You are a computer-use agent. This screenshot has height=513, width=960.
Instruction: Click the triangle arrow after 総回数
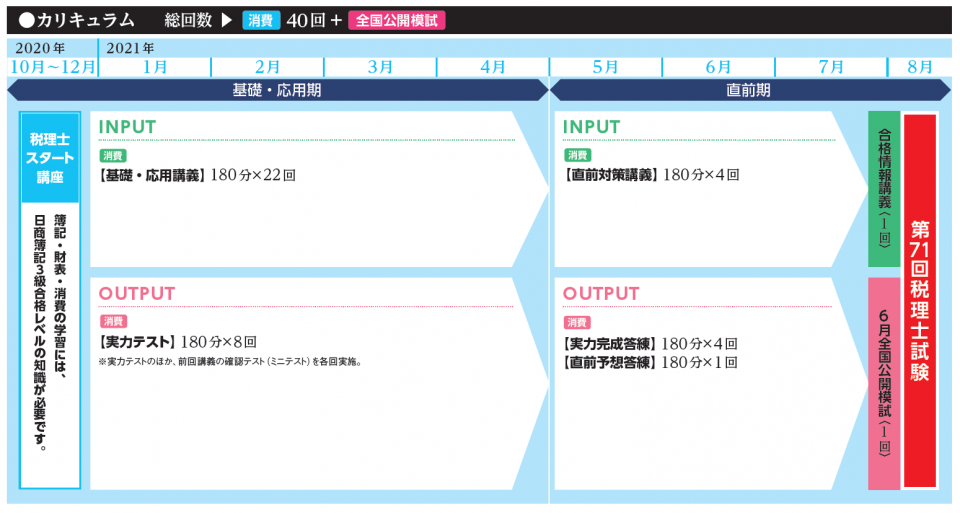coord(225,20)
